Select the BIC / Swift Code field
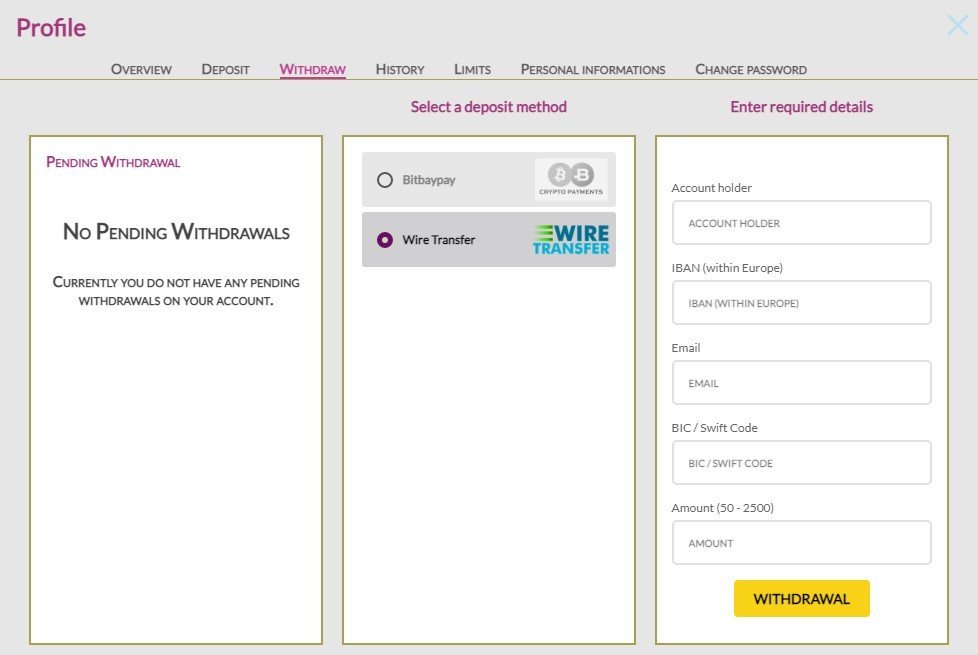The width and height of the screenshot is (978, 655). point(801,463)
